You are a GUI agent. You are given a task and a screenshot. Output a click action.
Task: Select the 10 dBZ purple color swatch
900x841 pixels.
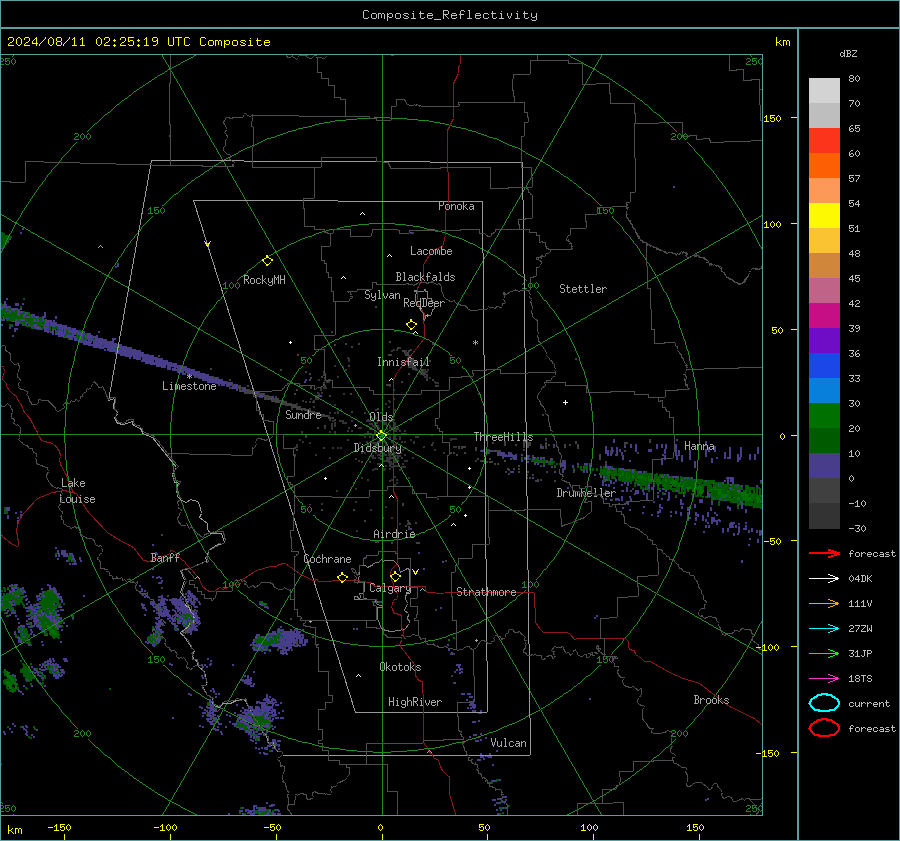[824, 466]
